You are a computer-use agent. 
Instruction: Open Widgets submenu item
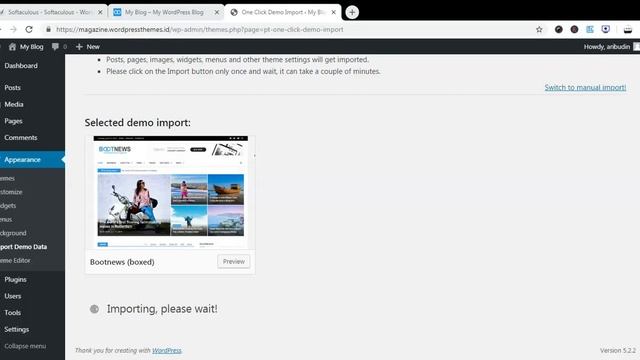tap(9, 206)
